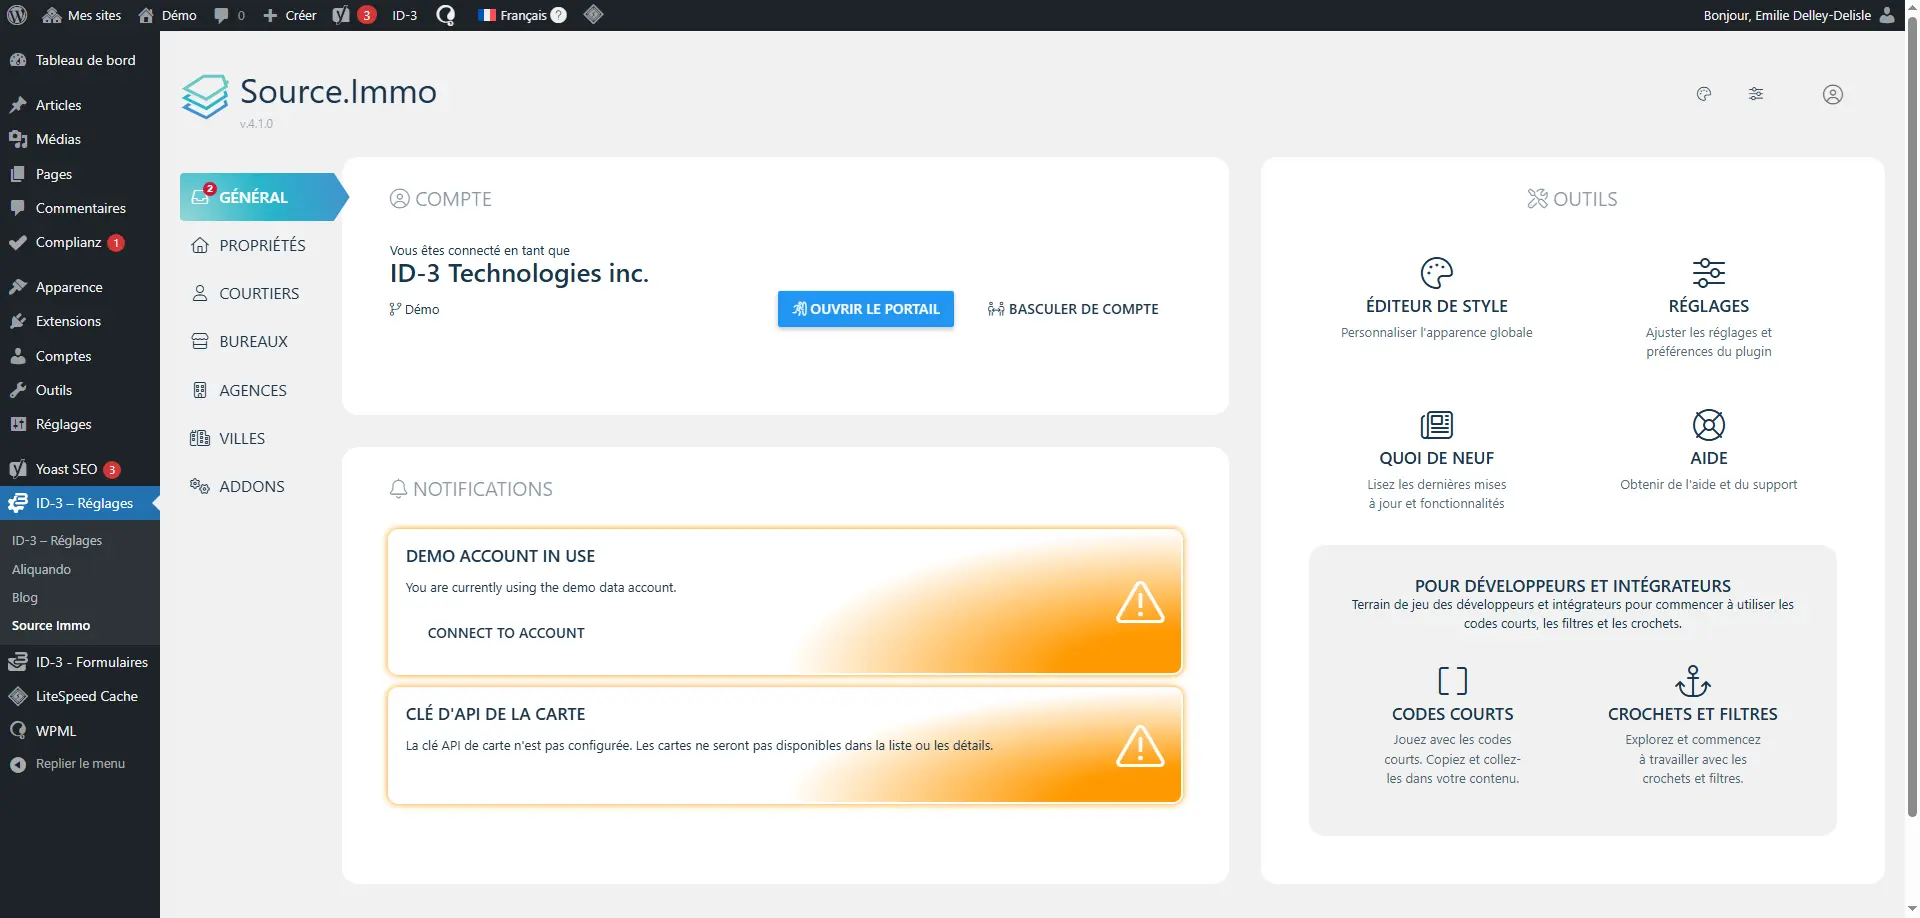This screenshot has height=918, width=1920.
Task: Open the Articles menu
Action: pyautogui.click(x=80, y=105)
